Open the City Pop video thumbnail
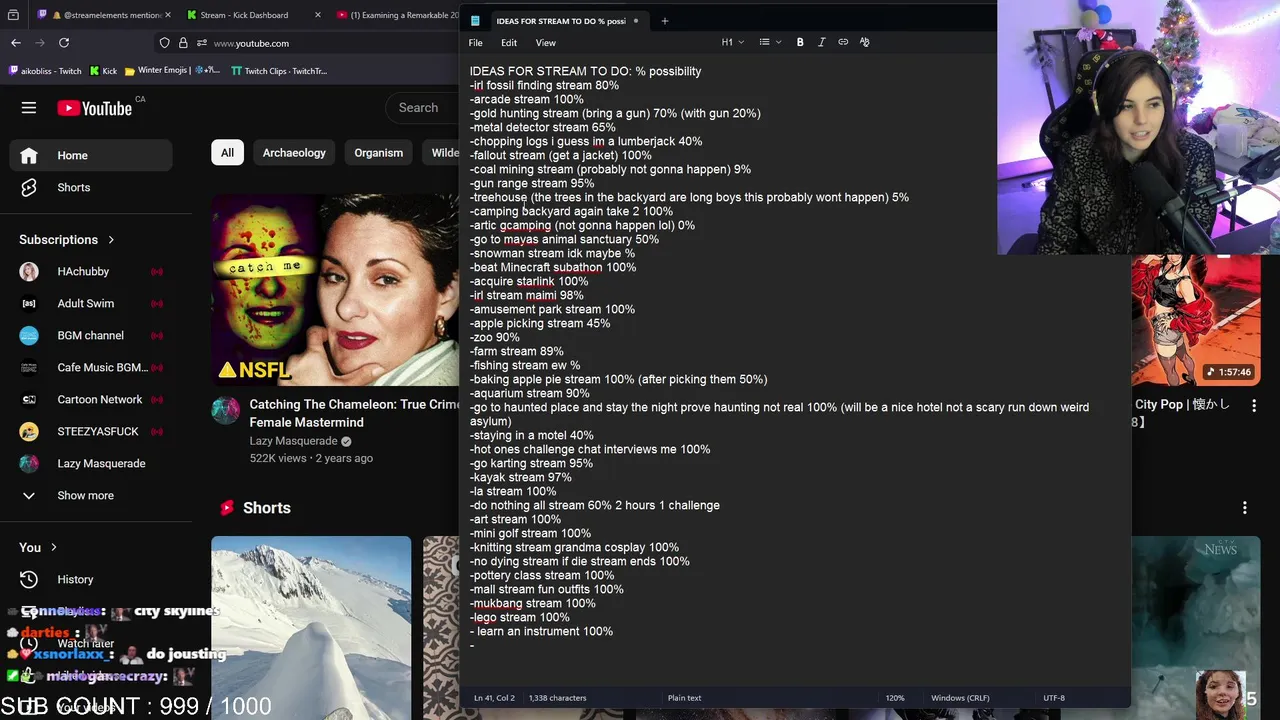The height and width of the screenshot is (720, 1280). [x=1196, y=320]
